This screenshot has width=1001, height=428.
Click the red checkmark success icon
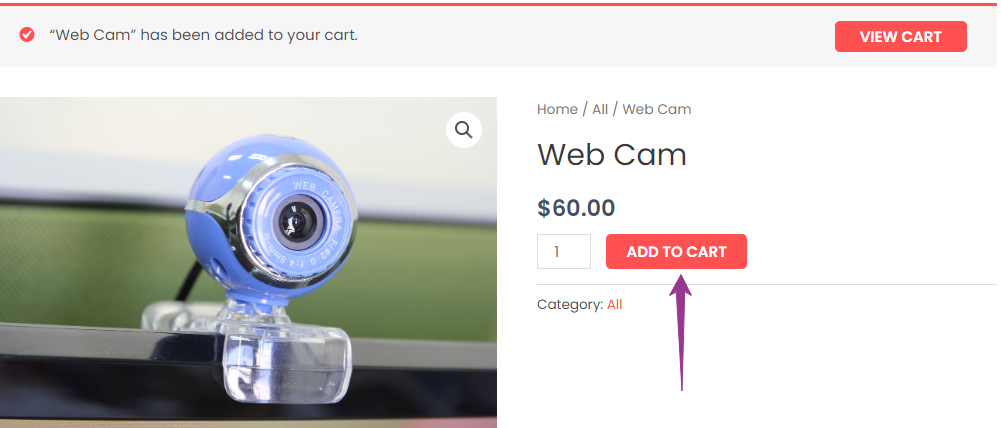pyautogui.click(x=27, y=34)
